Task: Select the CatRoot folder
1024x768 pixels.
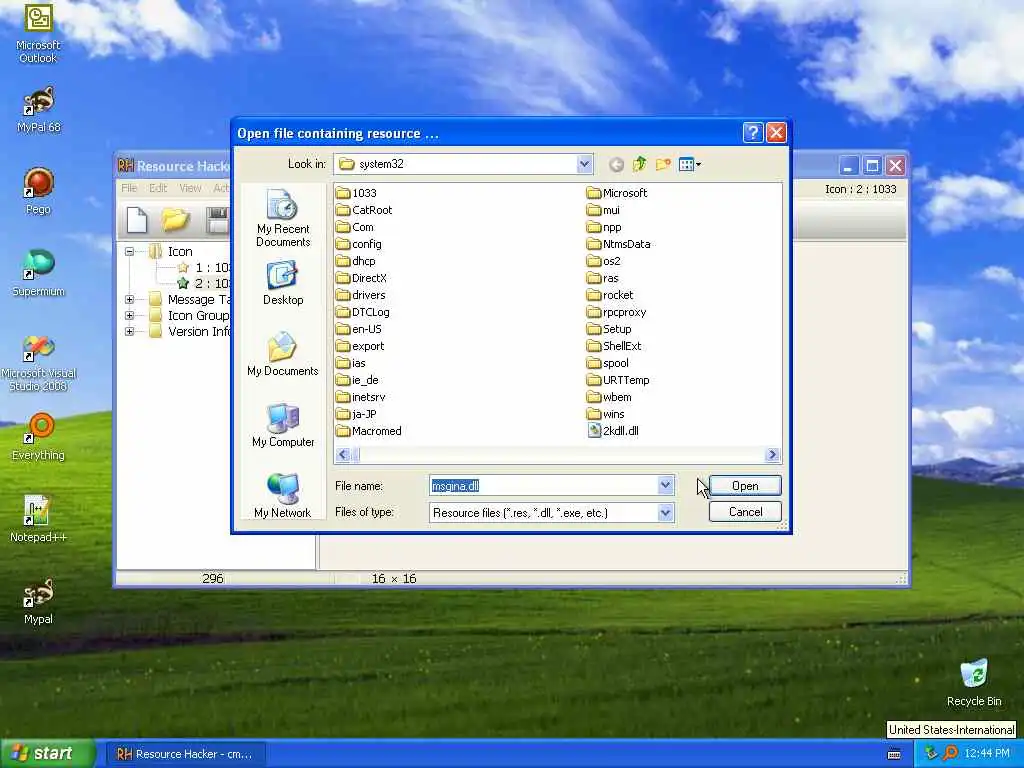Action: click(364, 210)
